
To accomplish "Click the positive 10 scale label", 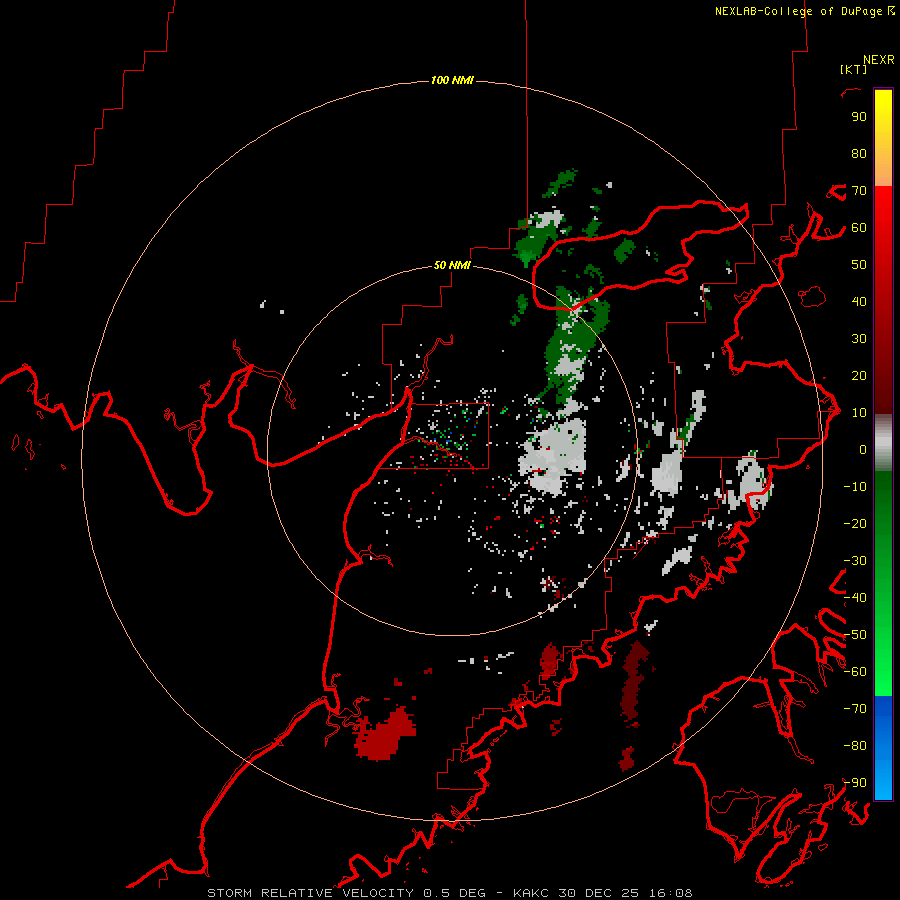I will (859, 413).
